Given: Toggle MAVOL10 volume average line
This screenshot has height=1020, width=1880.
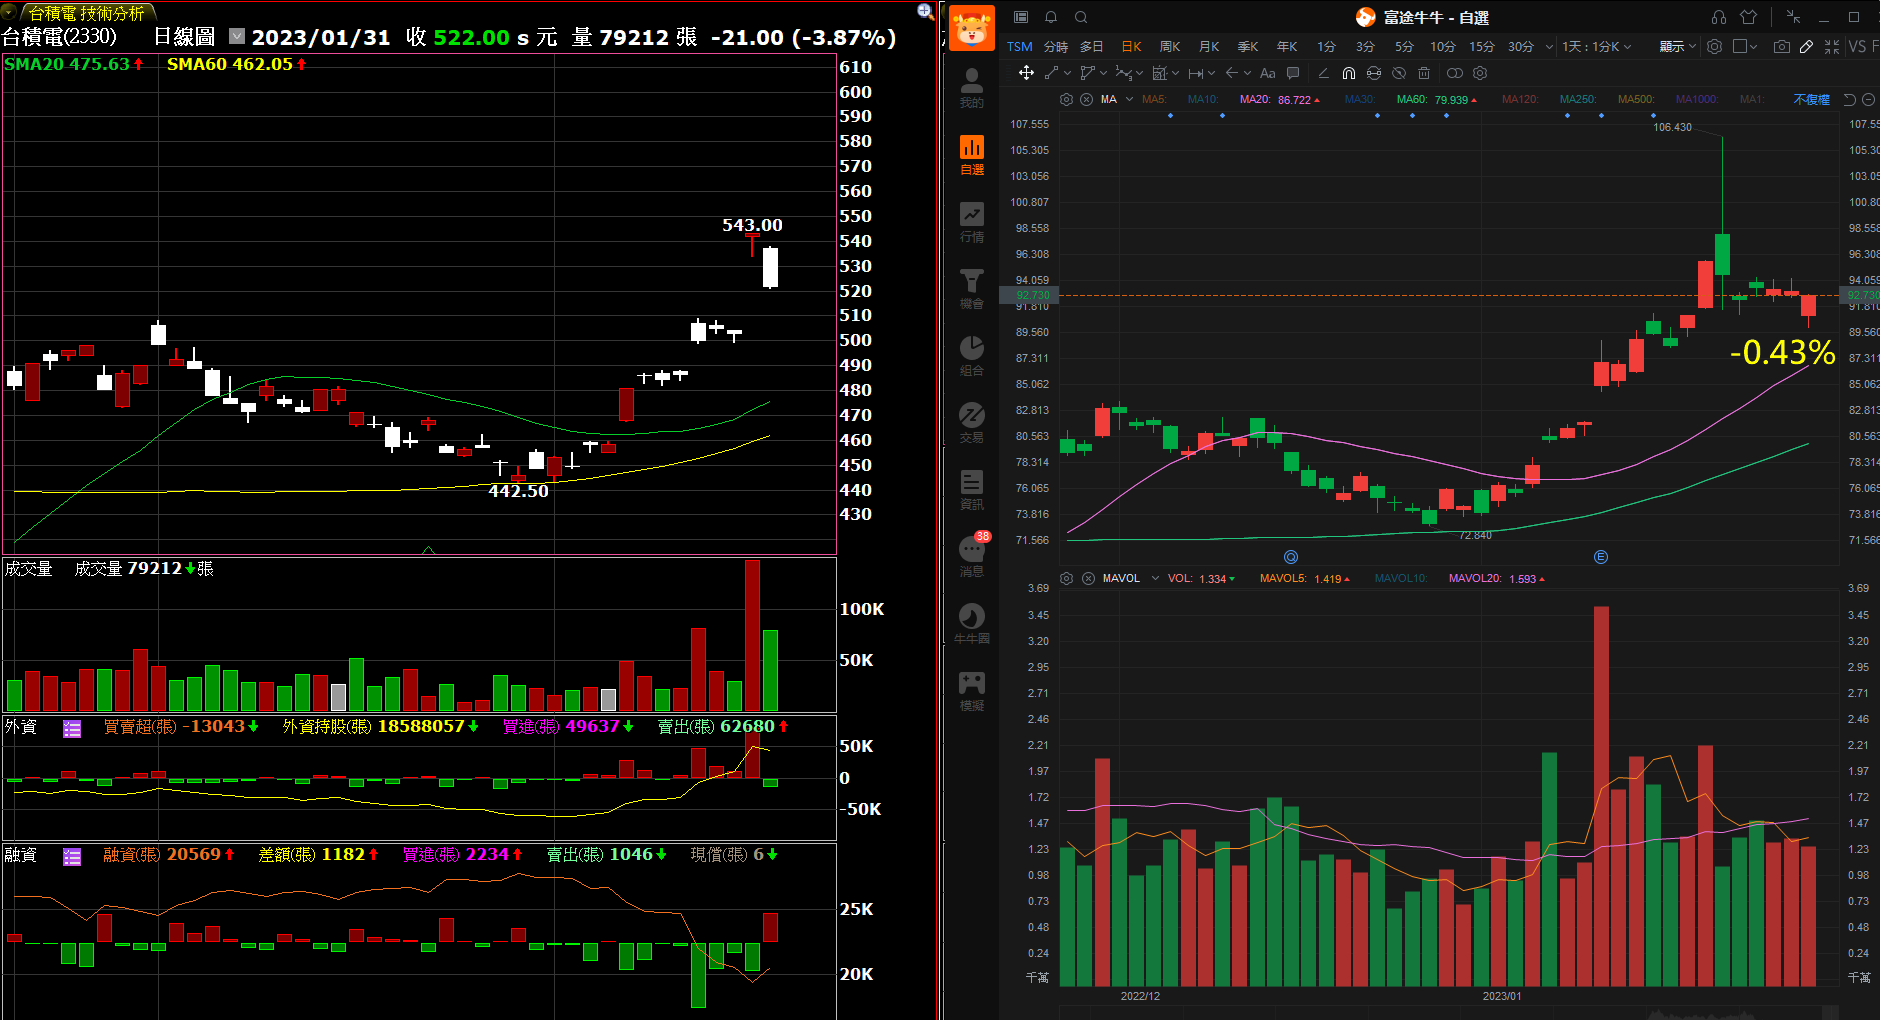Looking at the screenshot, I should pos(1401,579).
